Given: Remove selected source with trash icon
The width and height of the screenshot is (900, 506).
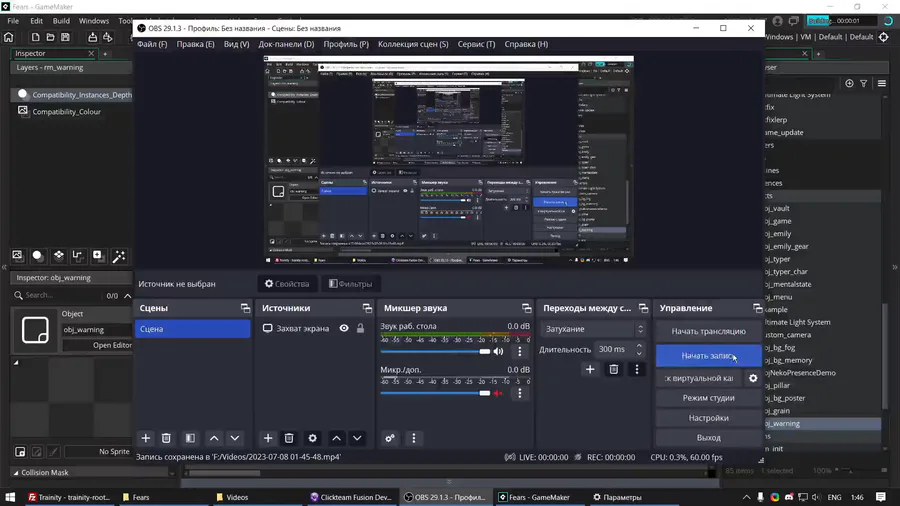Looking at the screenshot, I should tap(289, 438).
